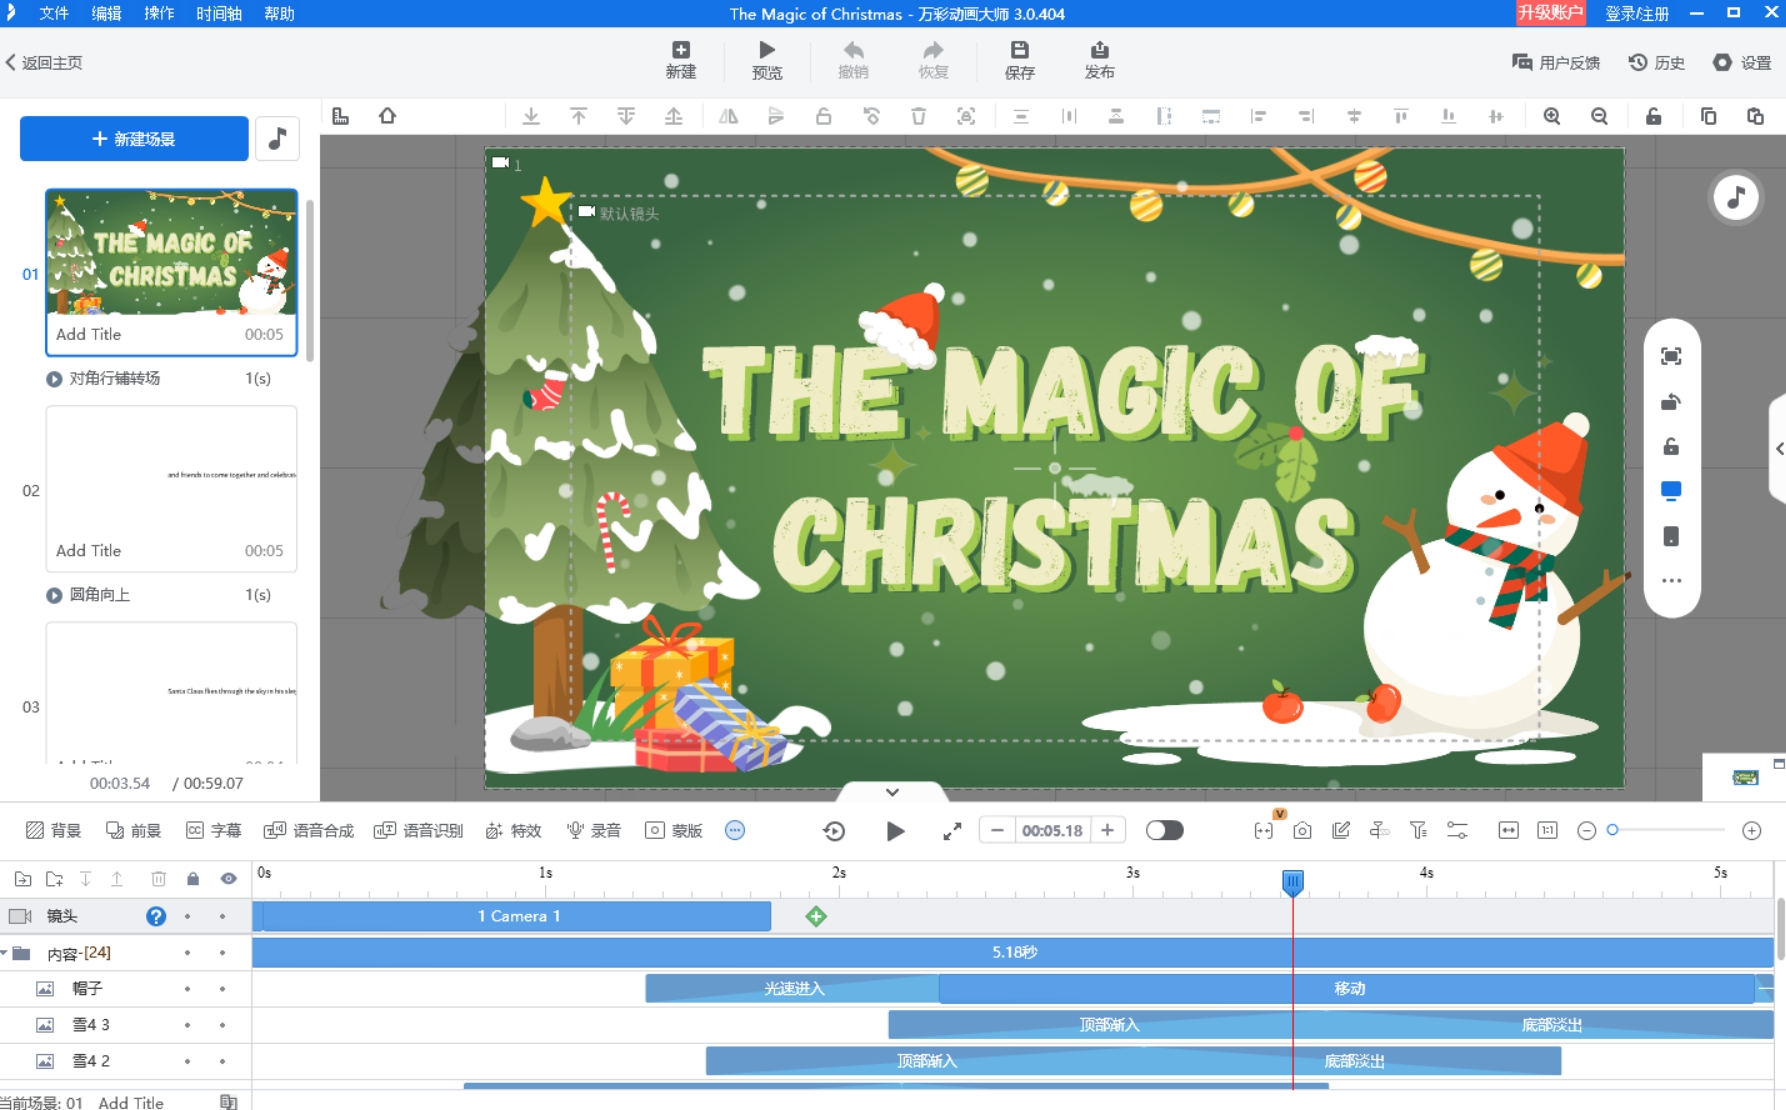Open the Effects (特效) tool
Image resolution: width=1786 pixels, height=1110 pixels.
coord(513,831)
